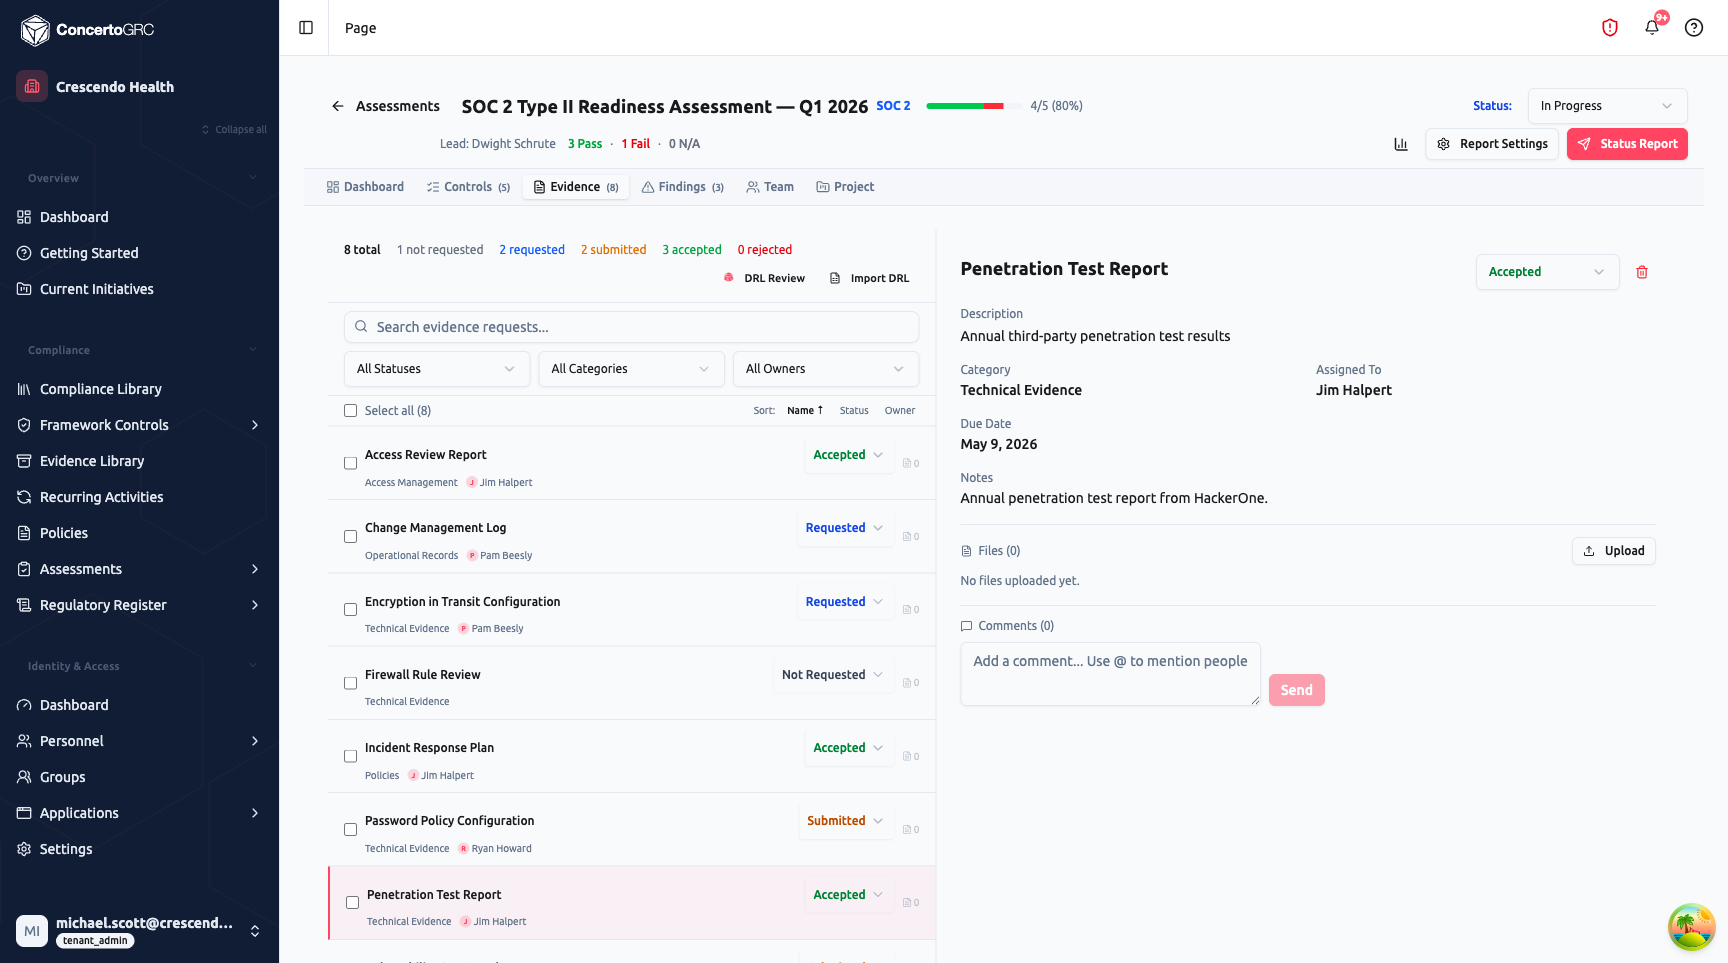Toggle the sidebar panel icon

[306, 28]
